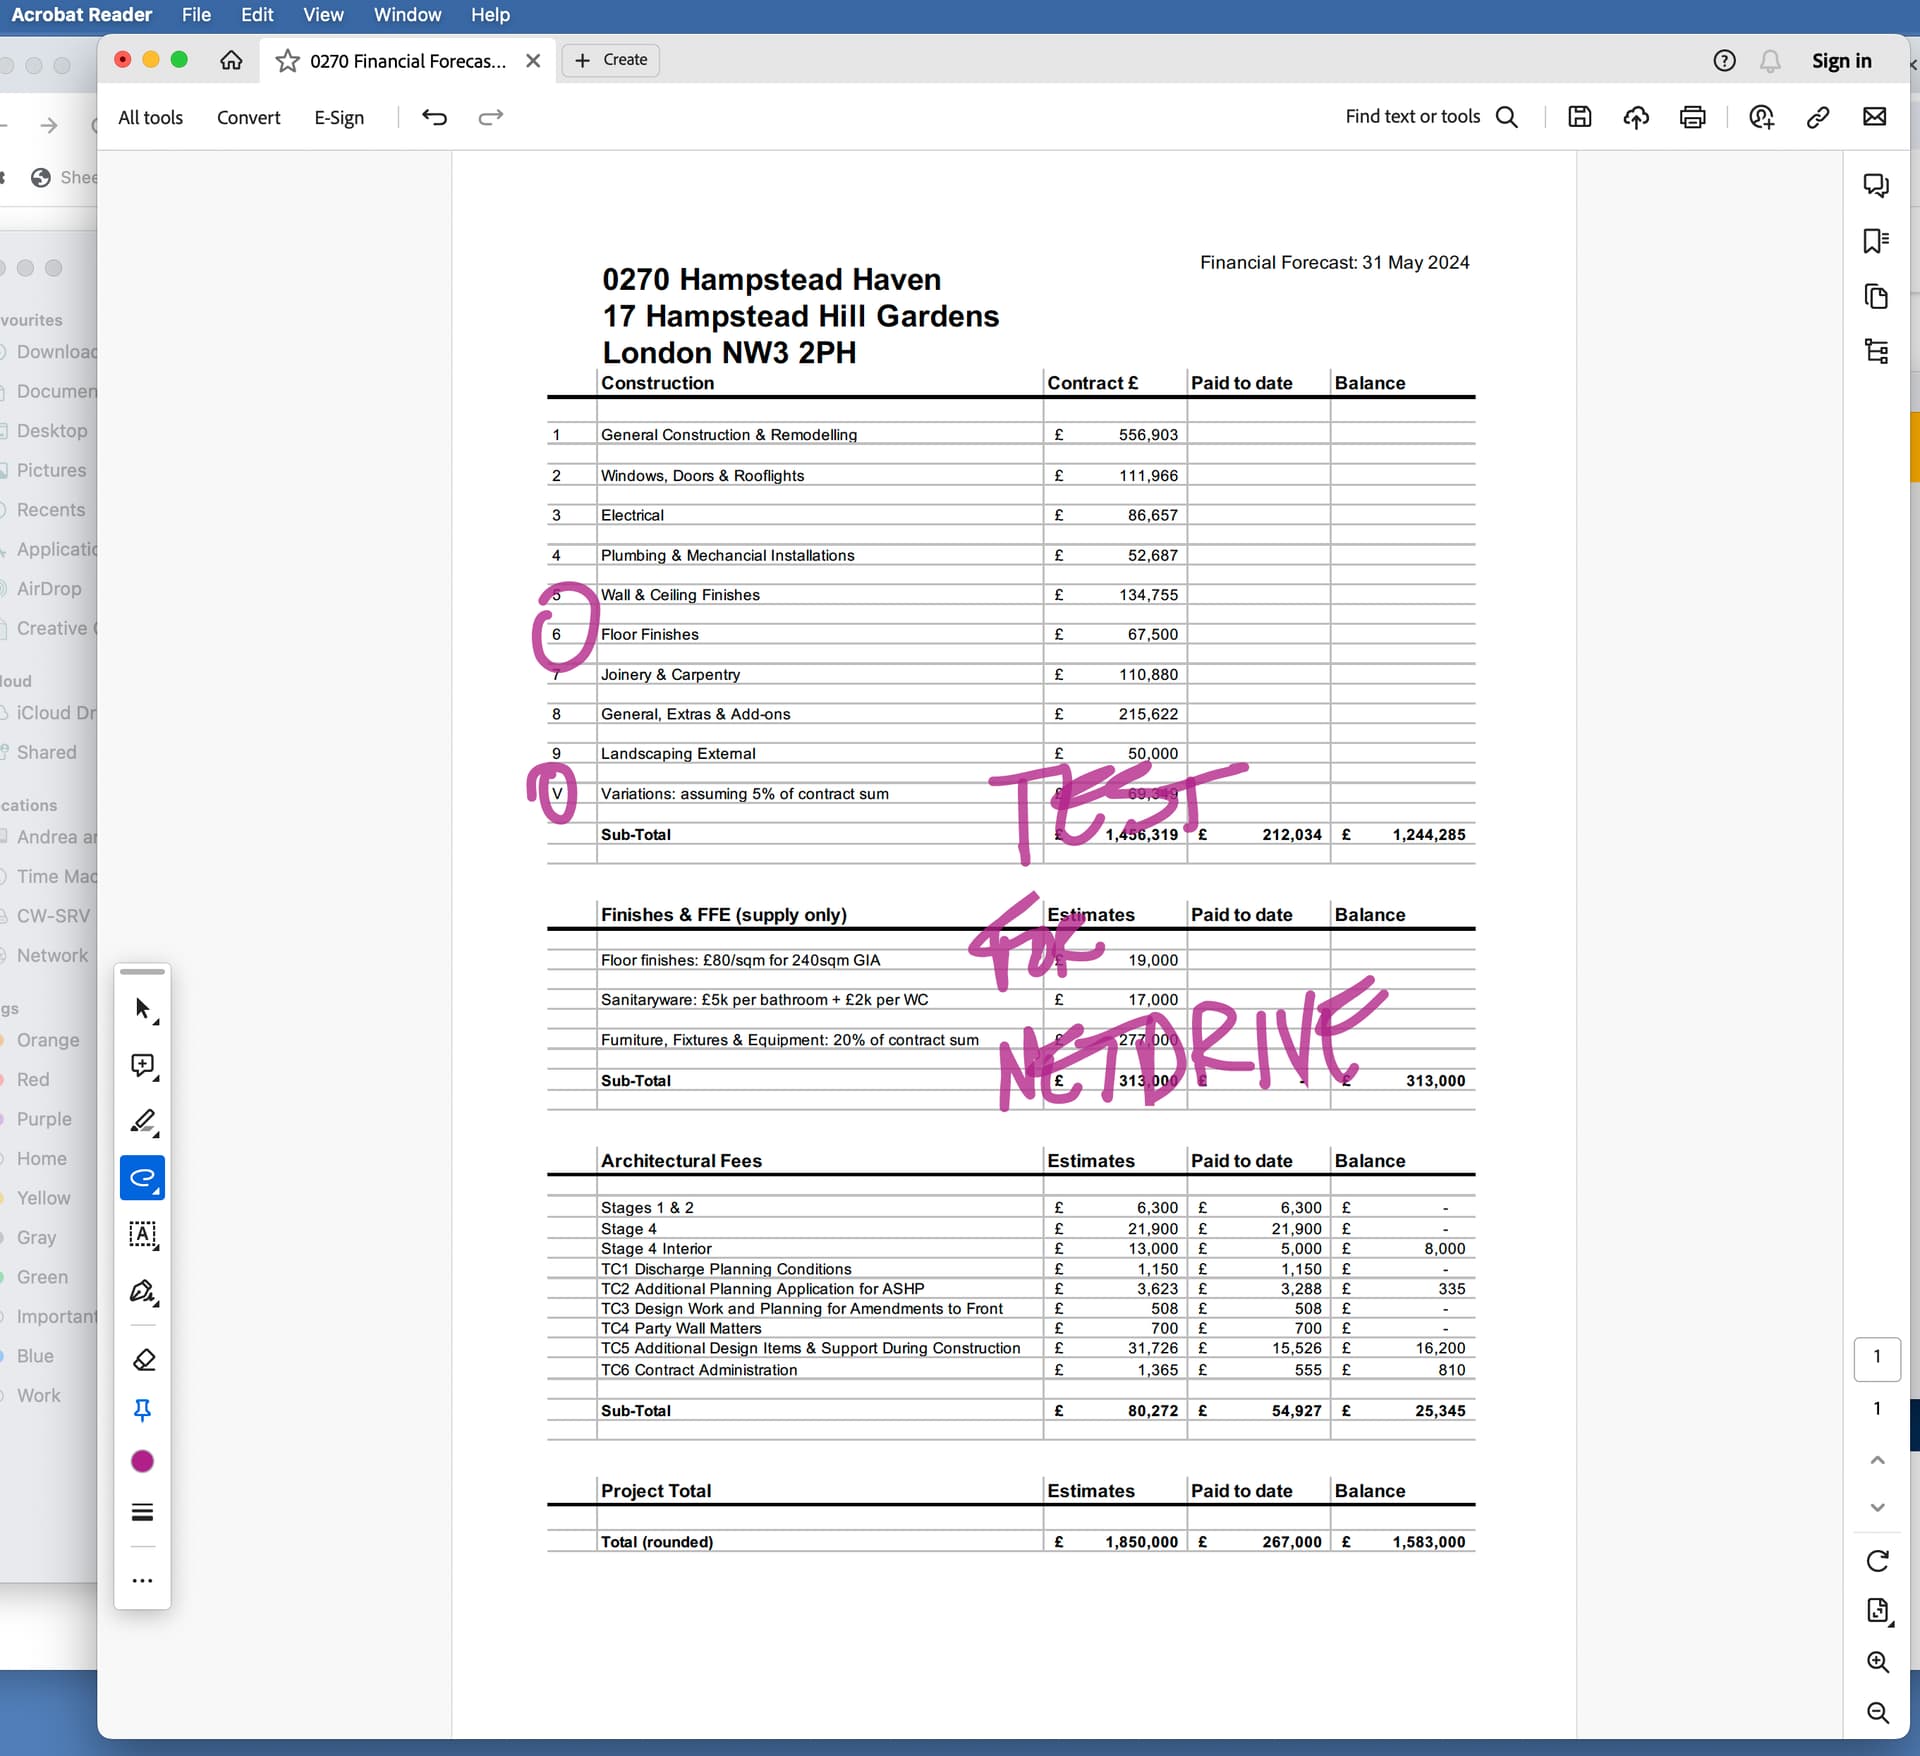Viewport: 1920px width, 1756px height.
Task: Go forward in the Finder window
Action: (x=48, y=125)
